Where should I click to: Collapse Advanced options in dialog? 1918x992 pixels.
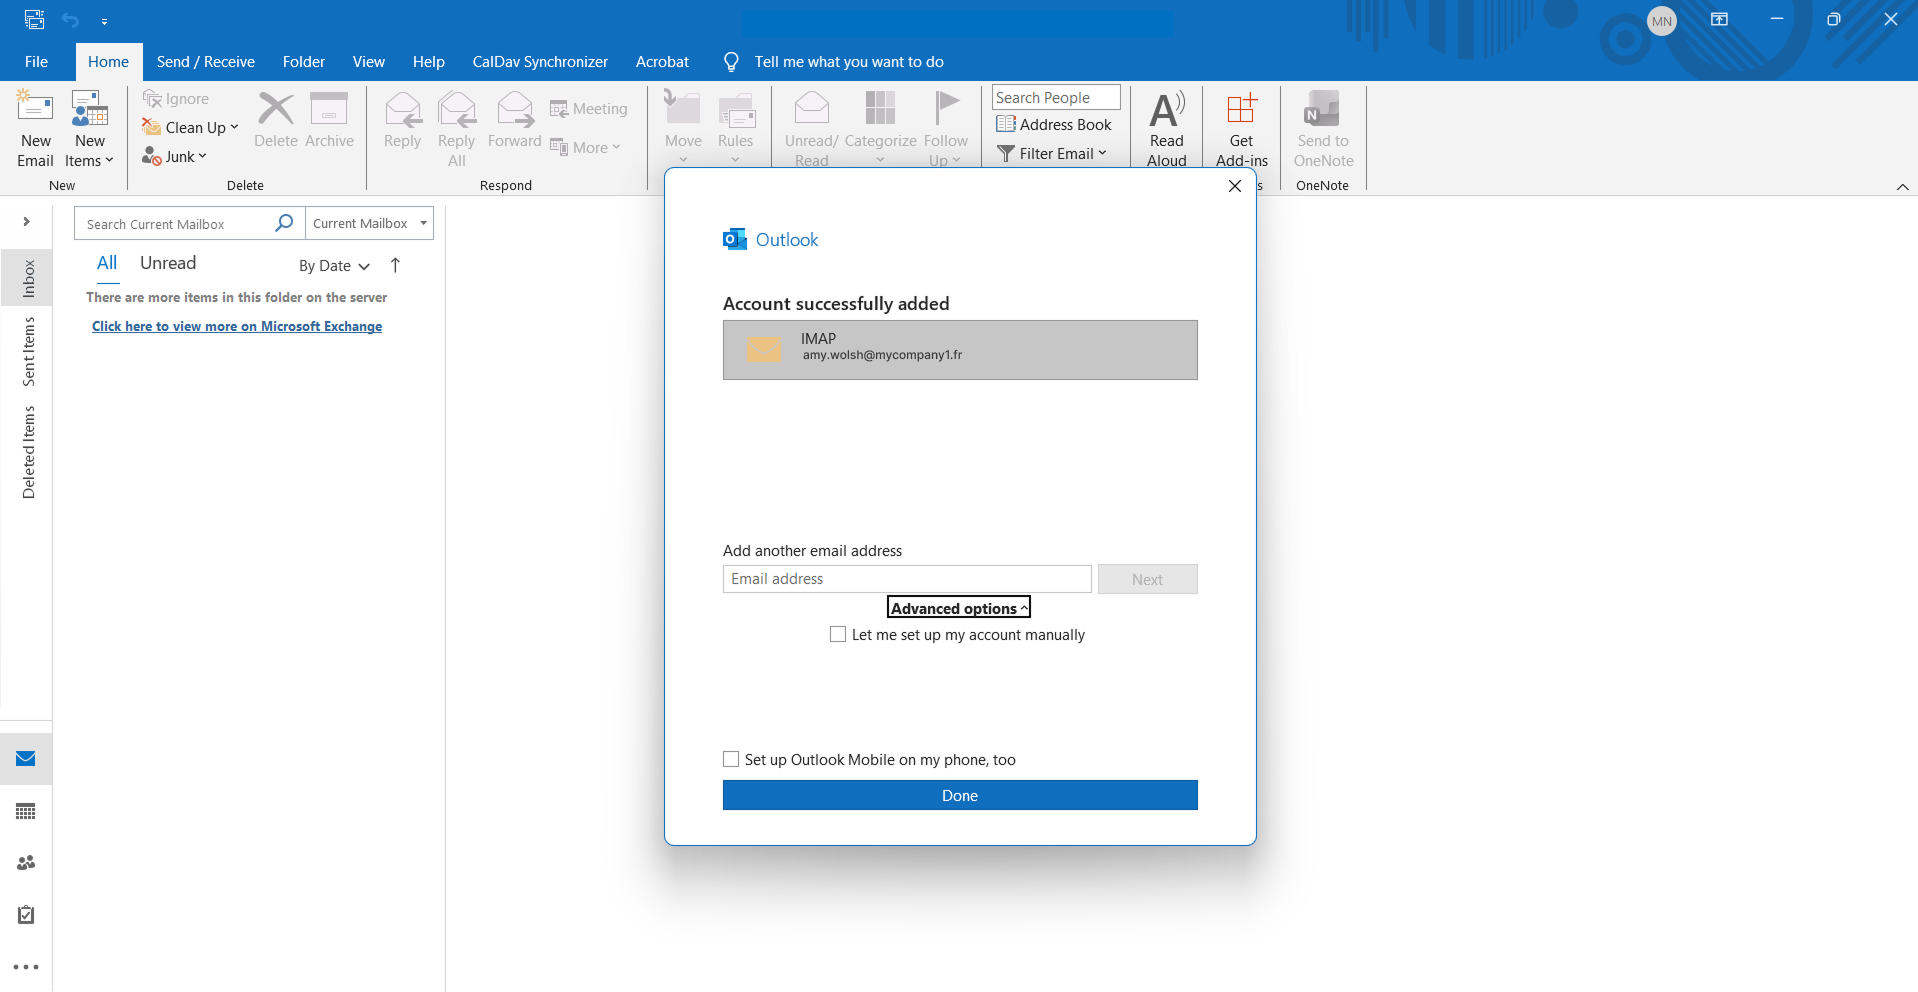(959, 608)
